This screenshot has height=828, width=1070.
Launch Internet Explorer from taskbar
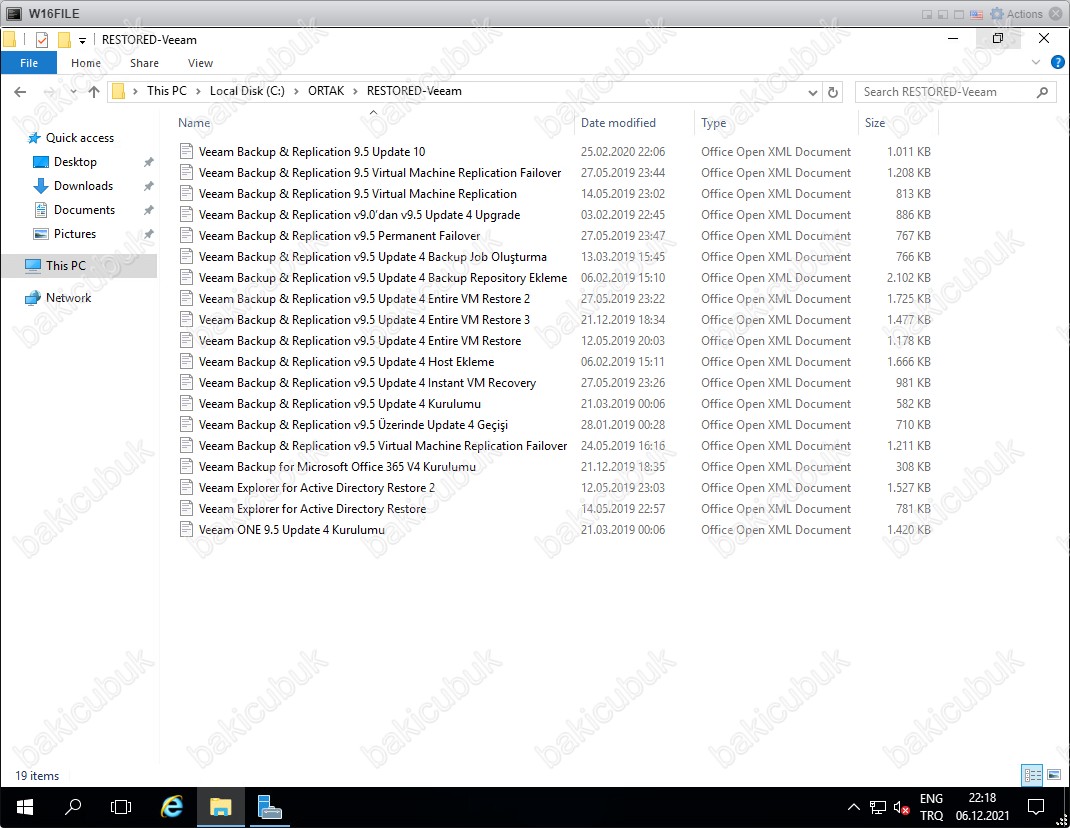click(171, 808)
